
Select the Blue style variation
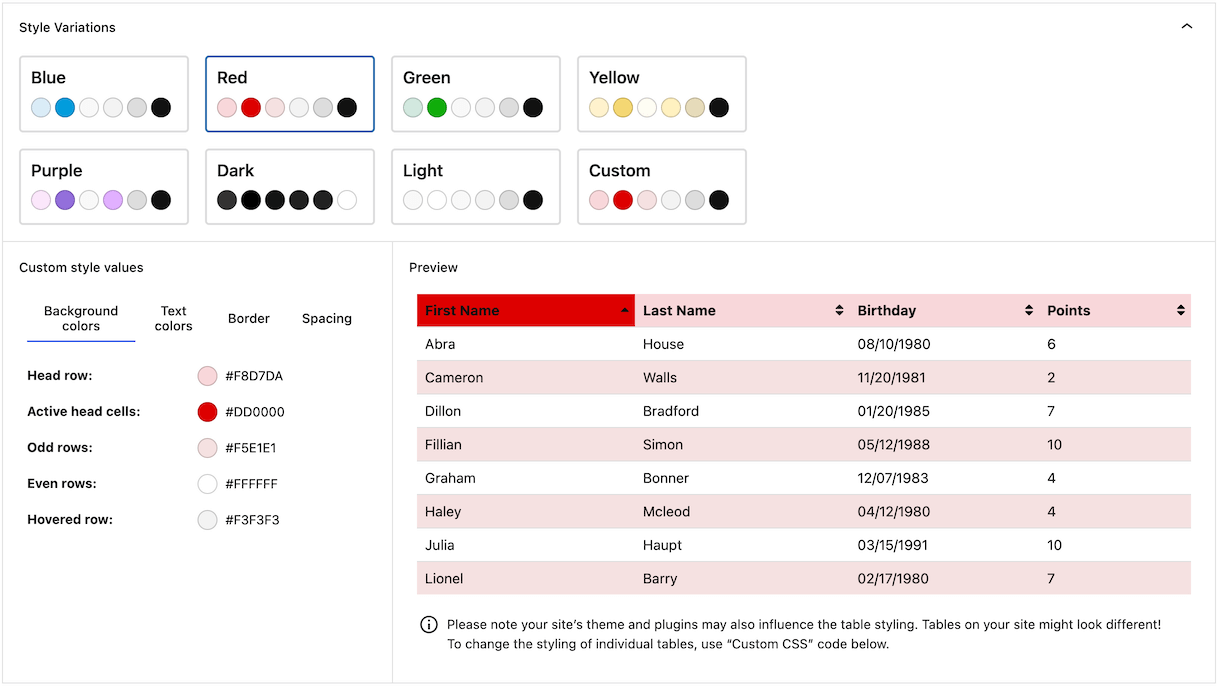click(x=103, y=93)
